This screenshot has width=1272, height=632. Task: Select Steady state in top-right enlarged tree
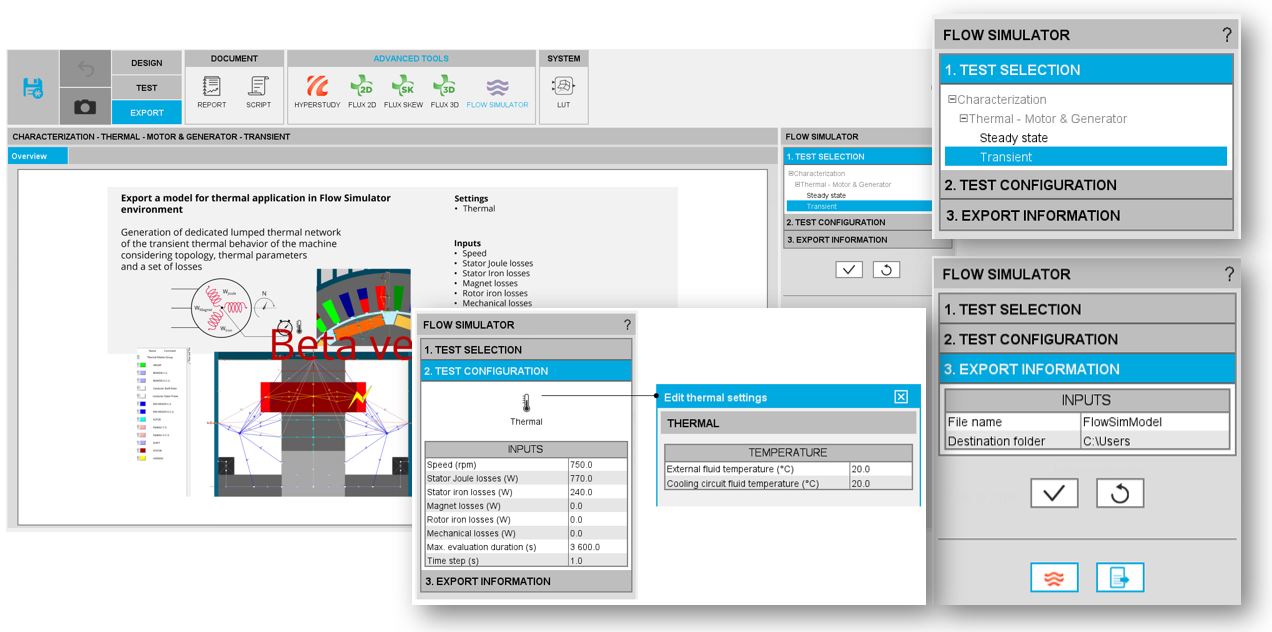coord(1014,138)
